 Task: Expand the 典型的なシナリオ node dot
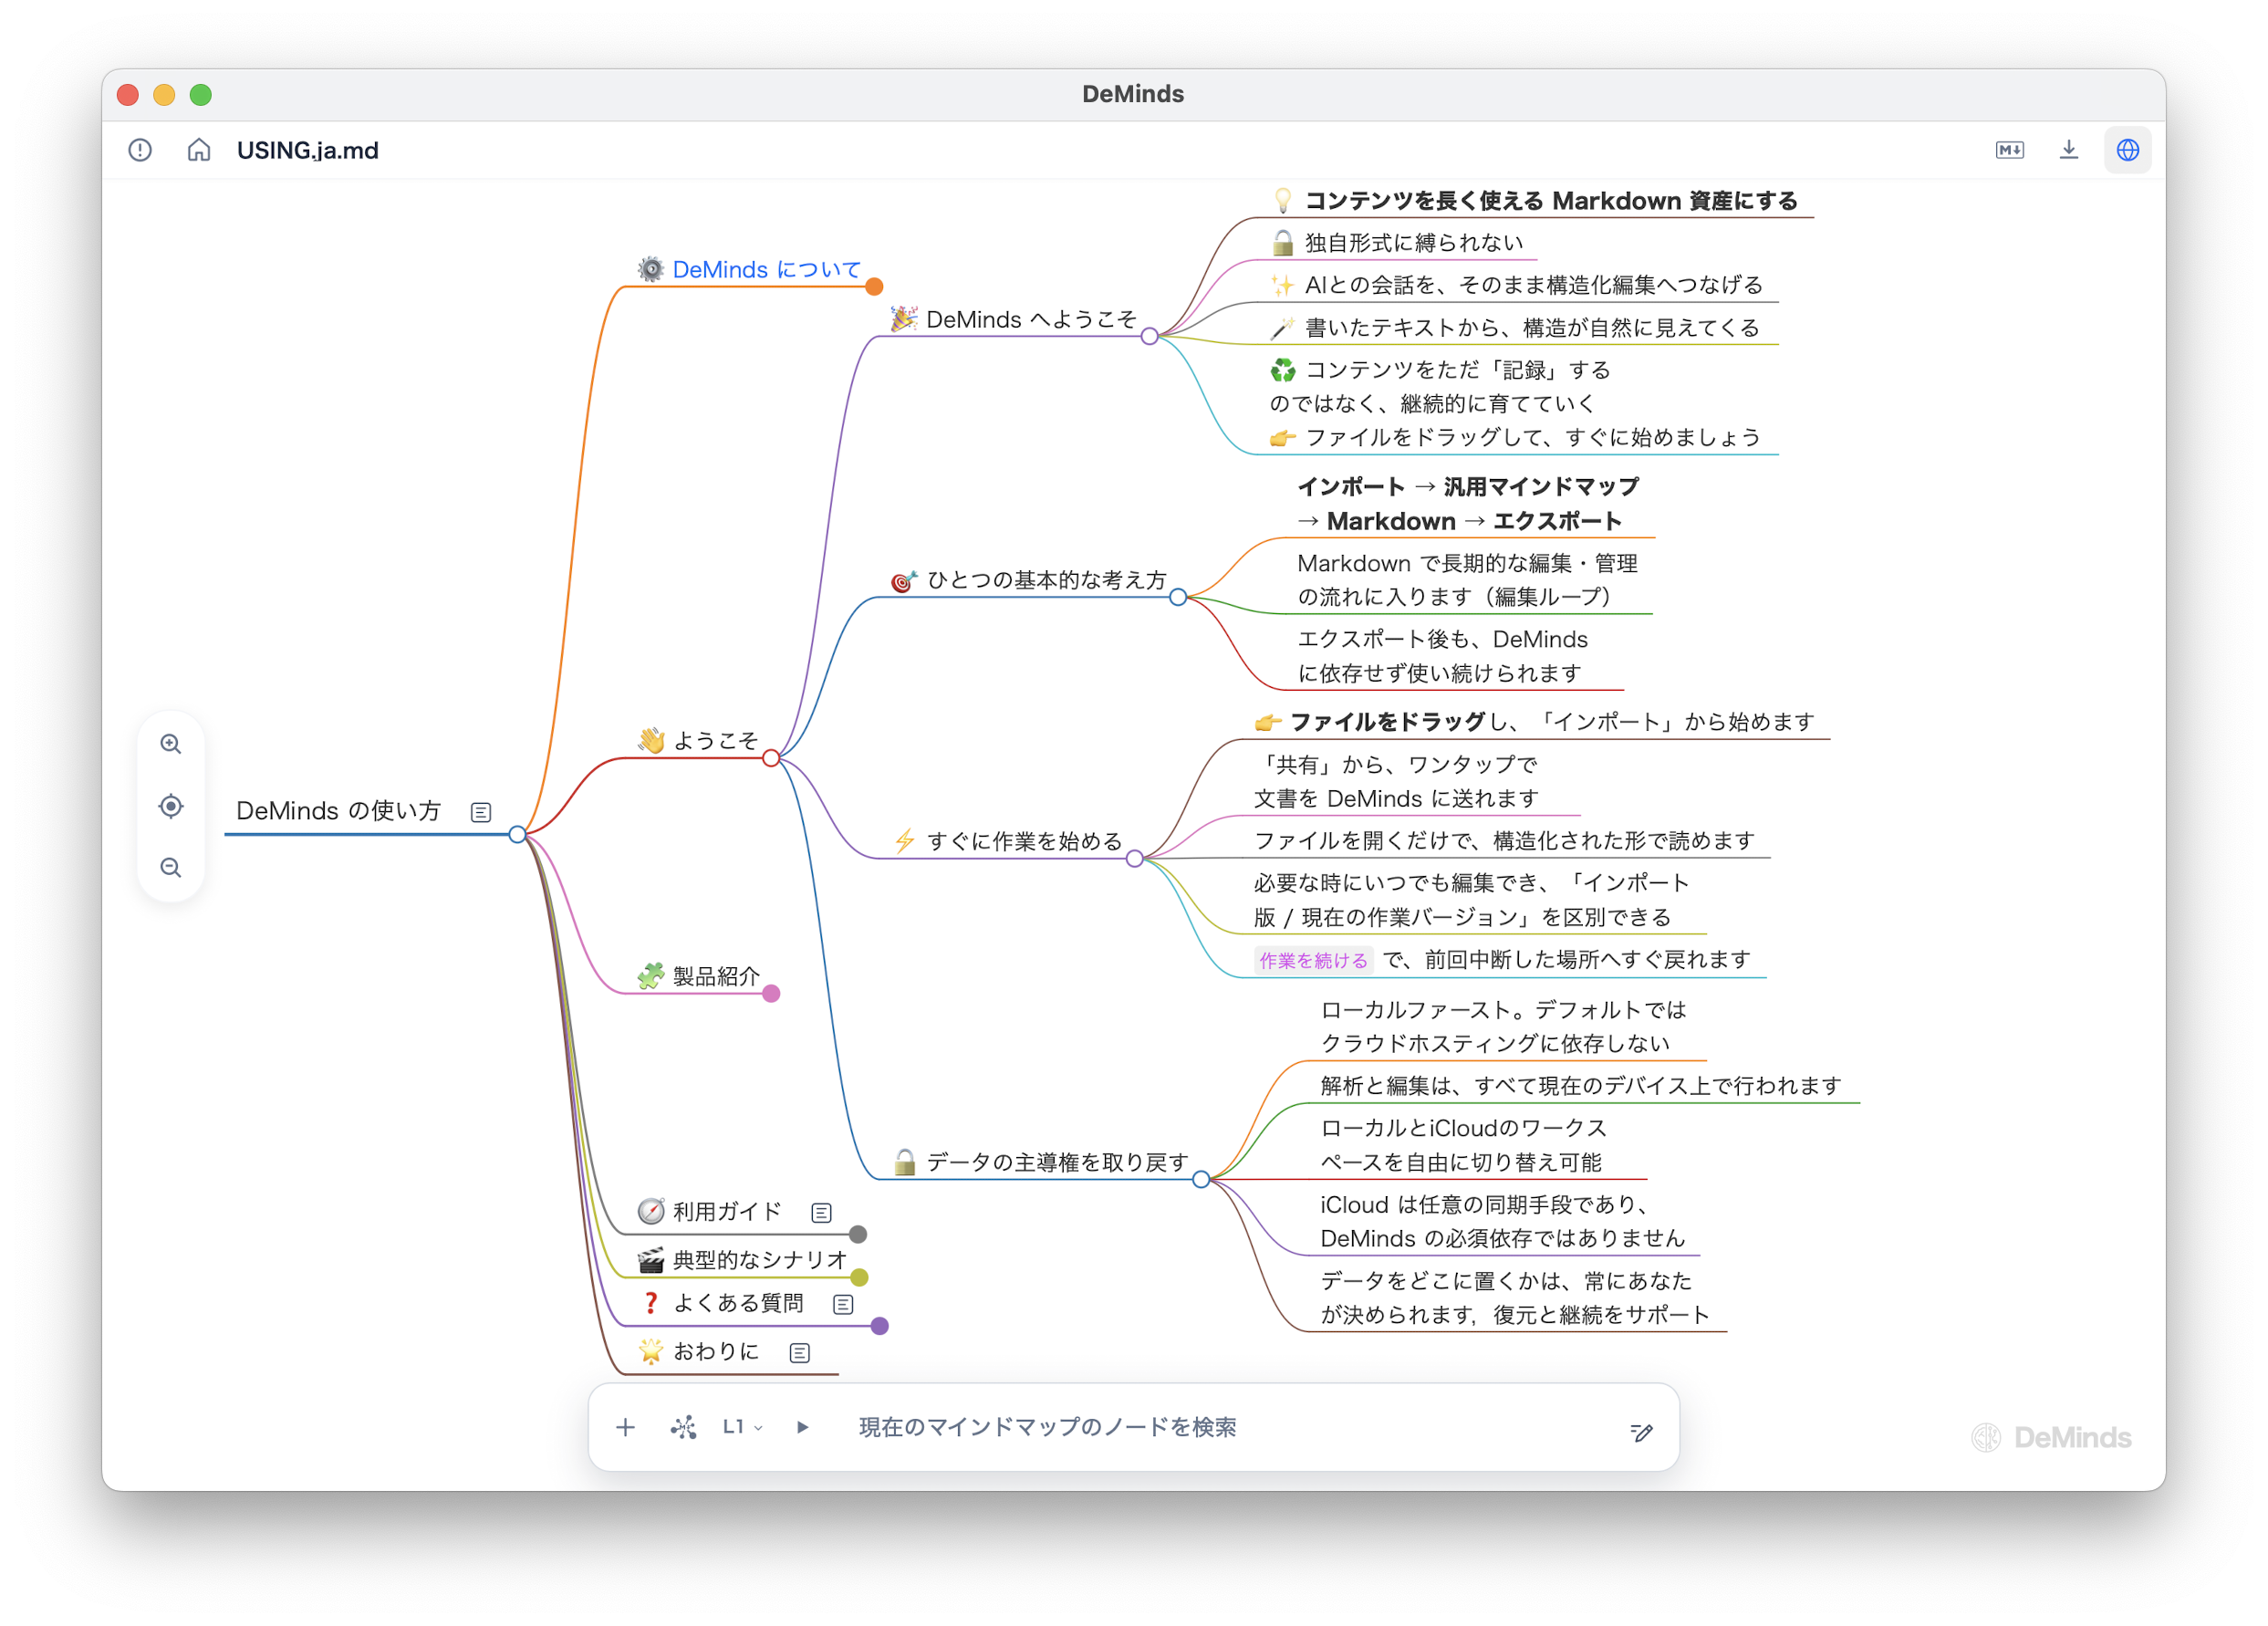[x=859, y=1277]
